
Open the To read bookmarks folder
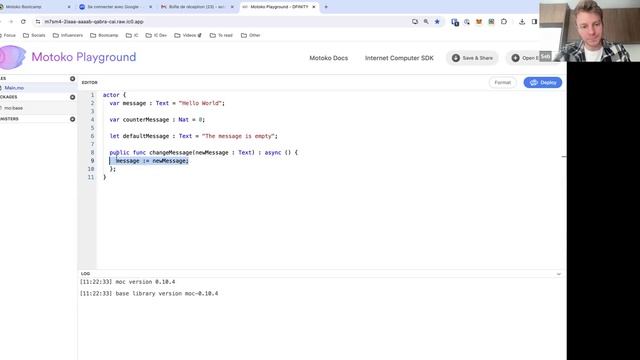point(221,36)
